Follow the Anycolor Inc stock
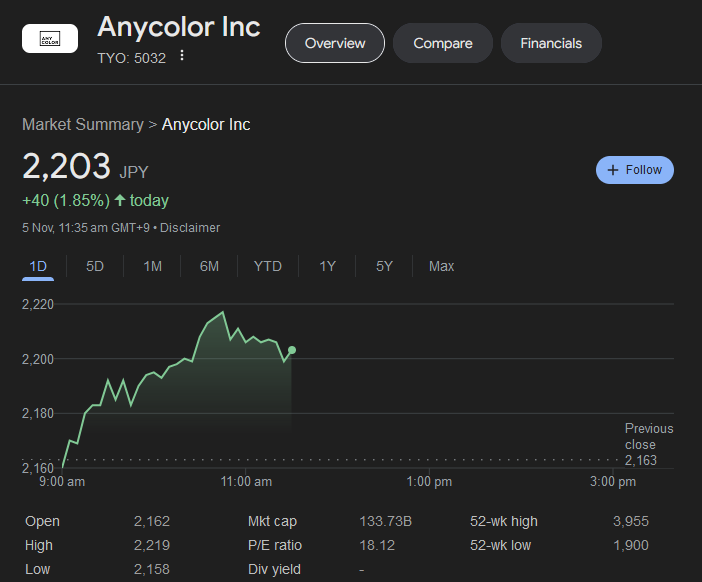Image resolution: width=702 pixels, height=582 pixels. (x=634, y=170)
